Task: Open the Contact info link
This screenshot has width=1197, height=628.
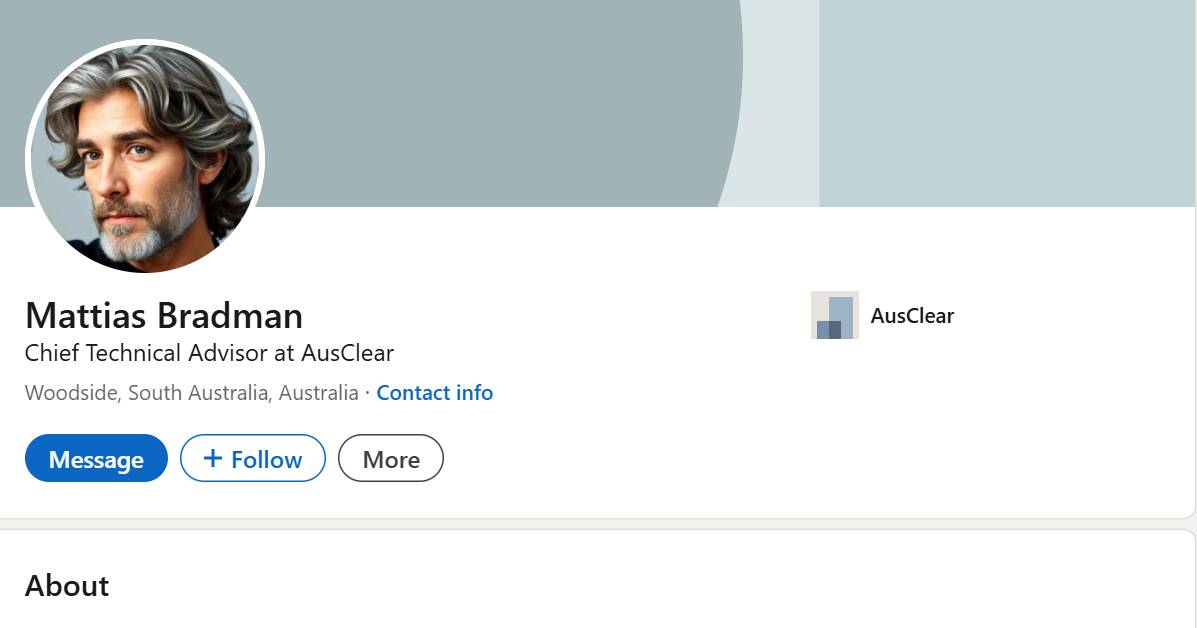Action: [x=434, y=393]
